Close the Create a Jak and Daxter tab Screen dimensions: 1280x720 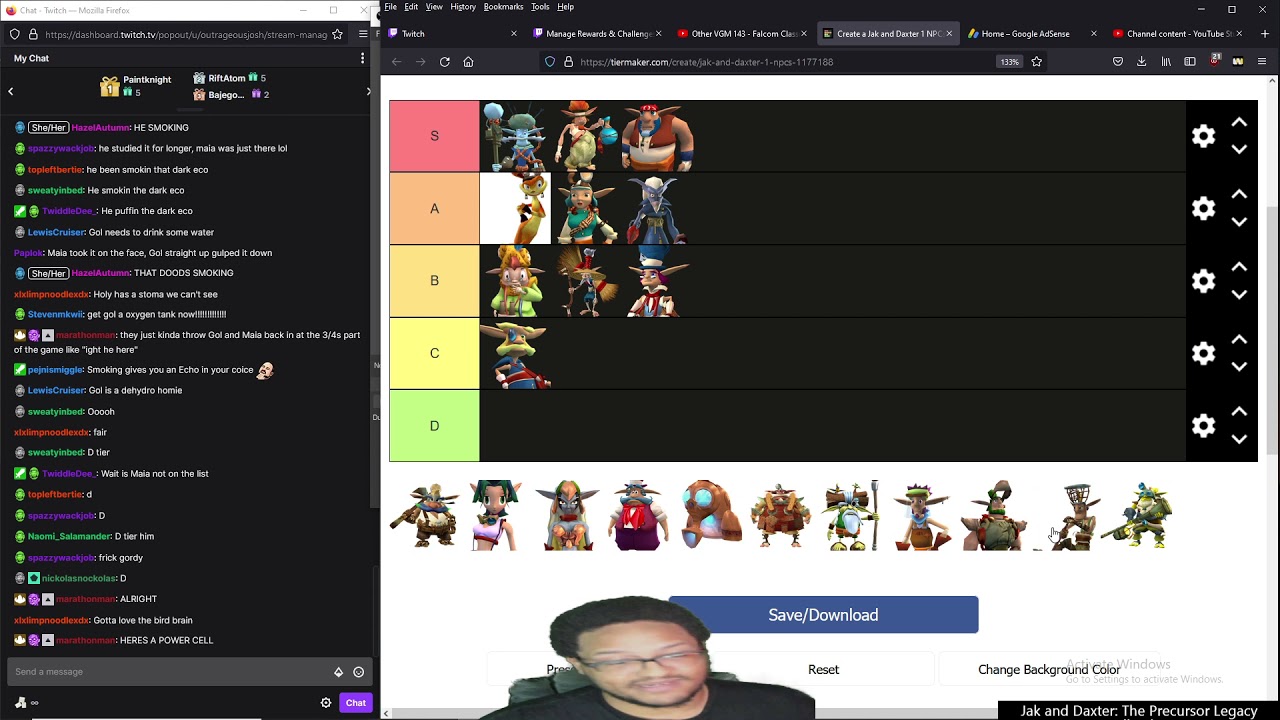(948, 33)
